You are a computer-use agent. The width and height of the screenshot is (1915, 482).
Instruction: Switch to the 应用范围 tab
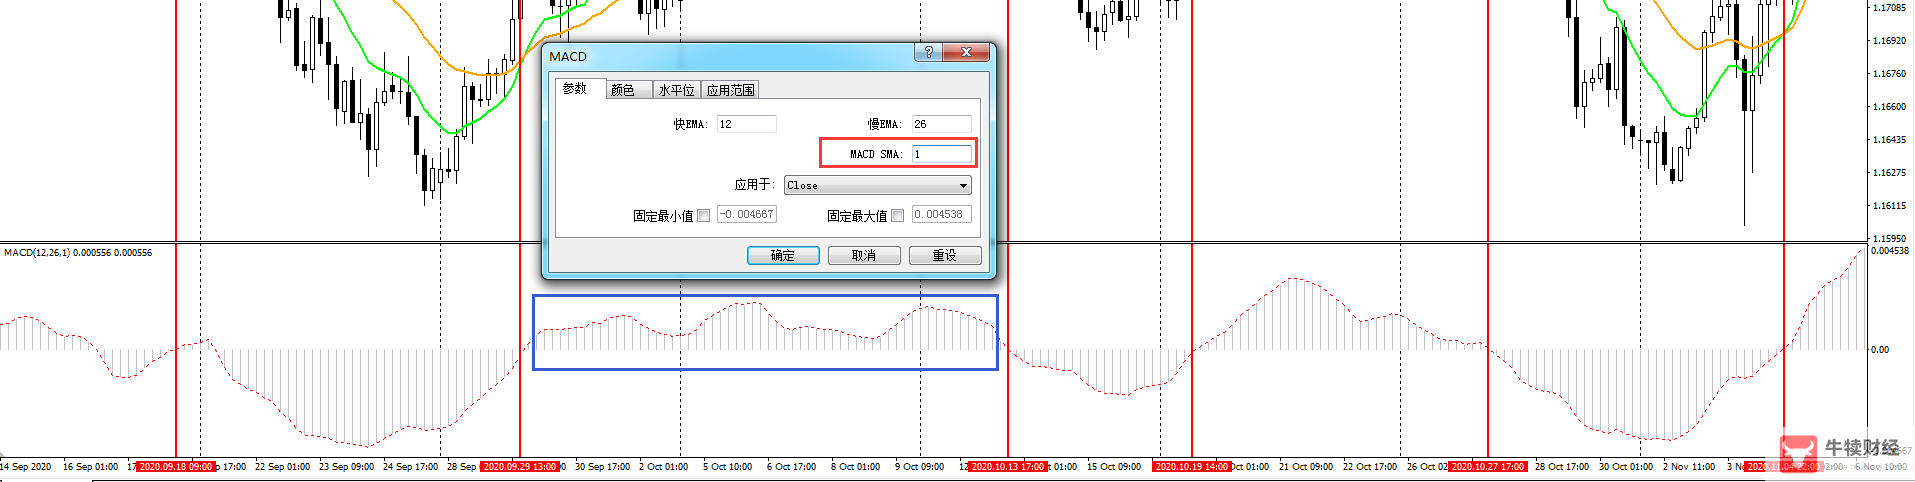(730, 90)
